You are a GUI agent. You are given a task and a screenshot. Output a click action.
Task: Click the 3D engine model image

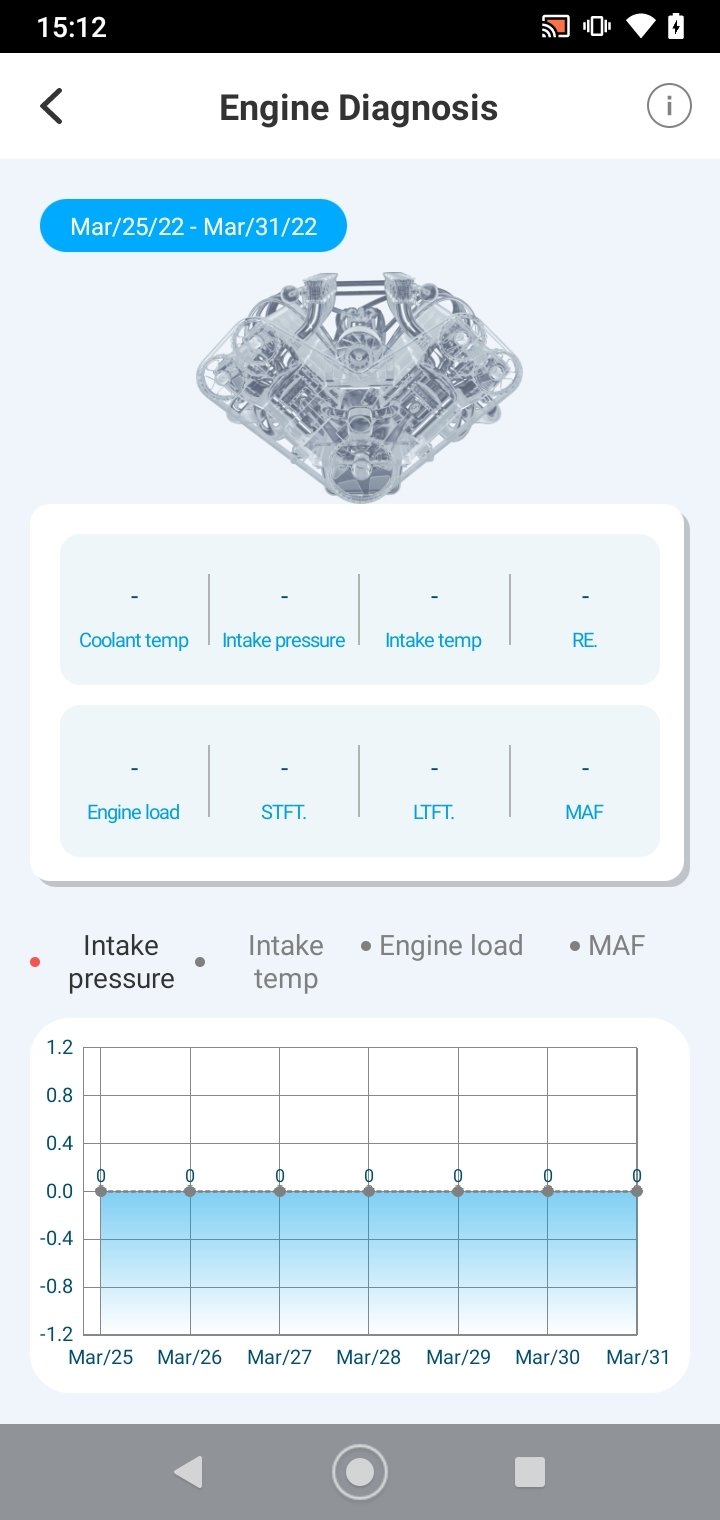(360, 385)
